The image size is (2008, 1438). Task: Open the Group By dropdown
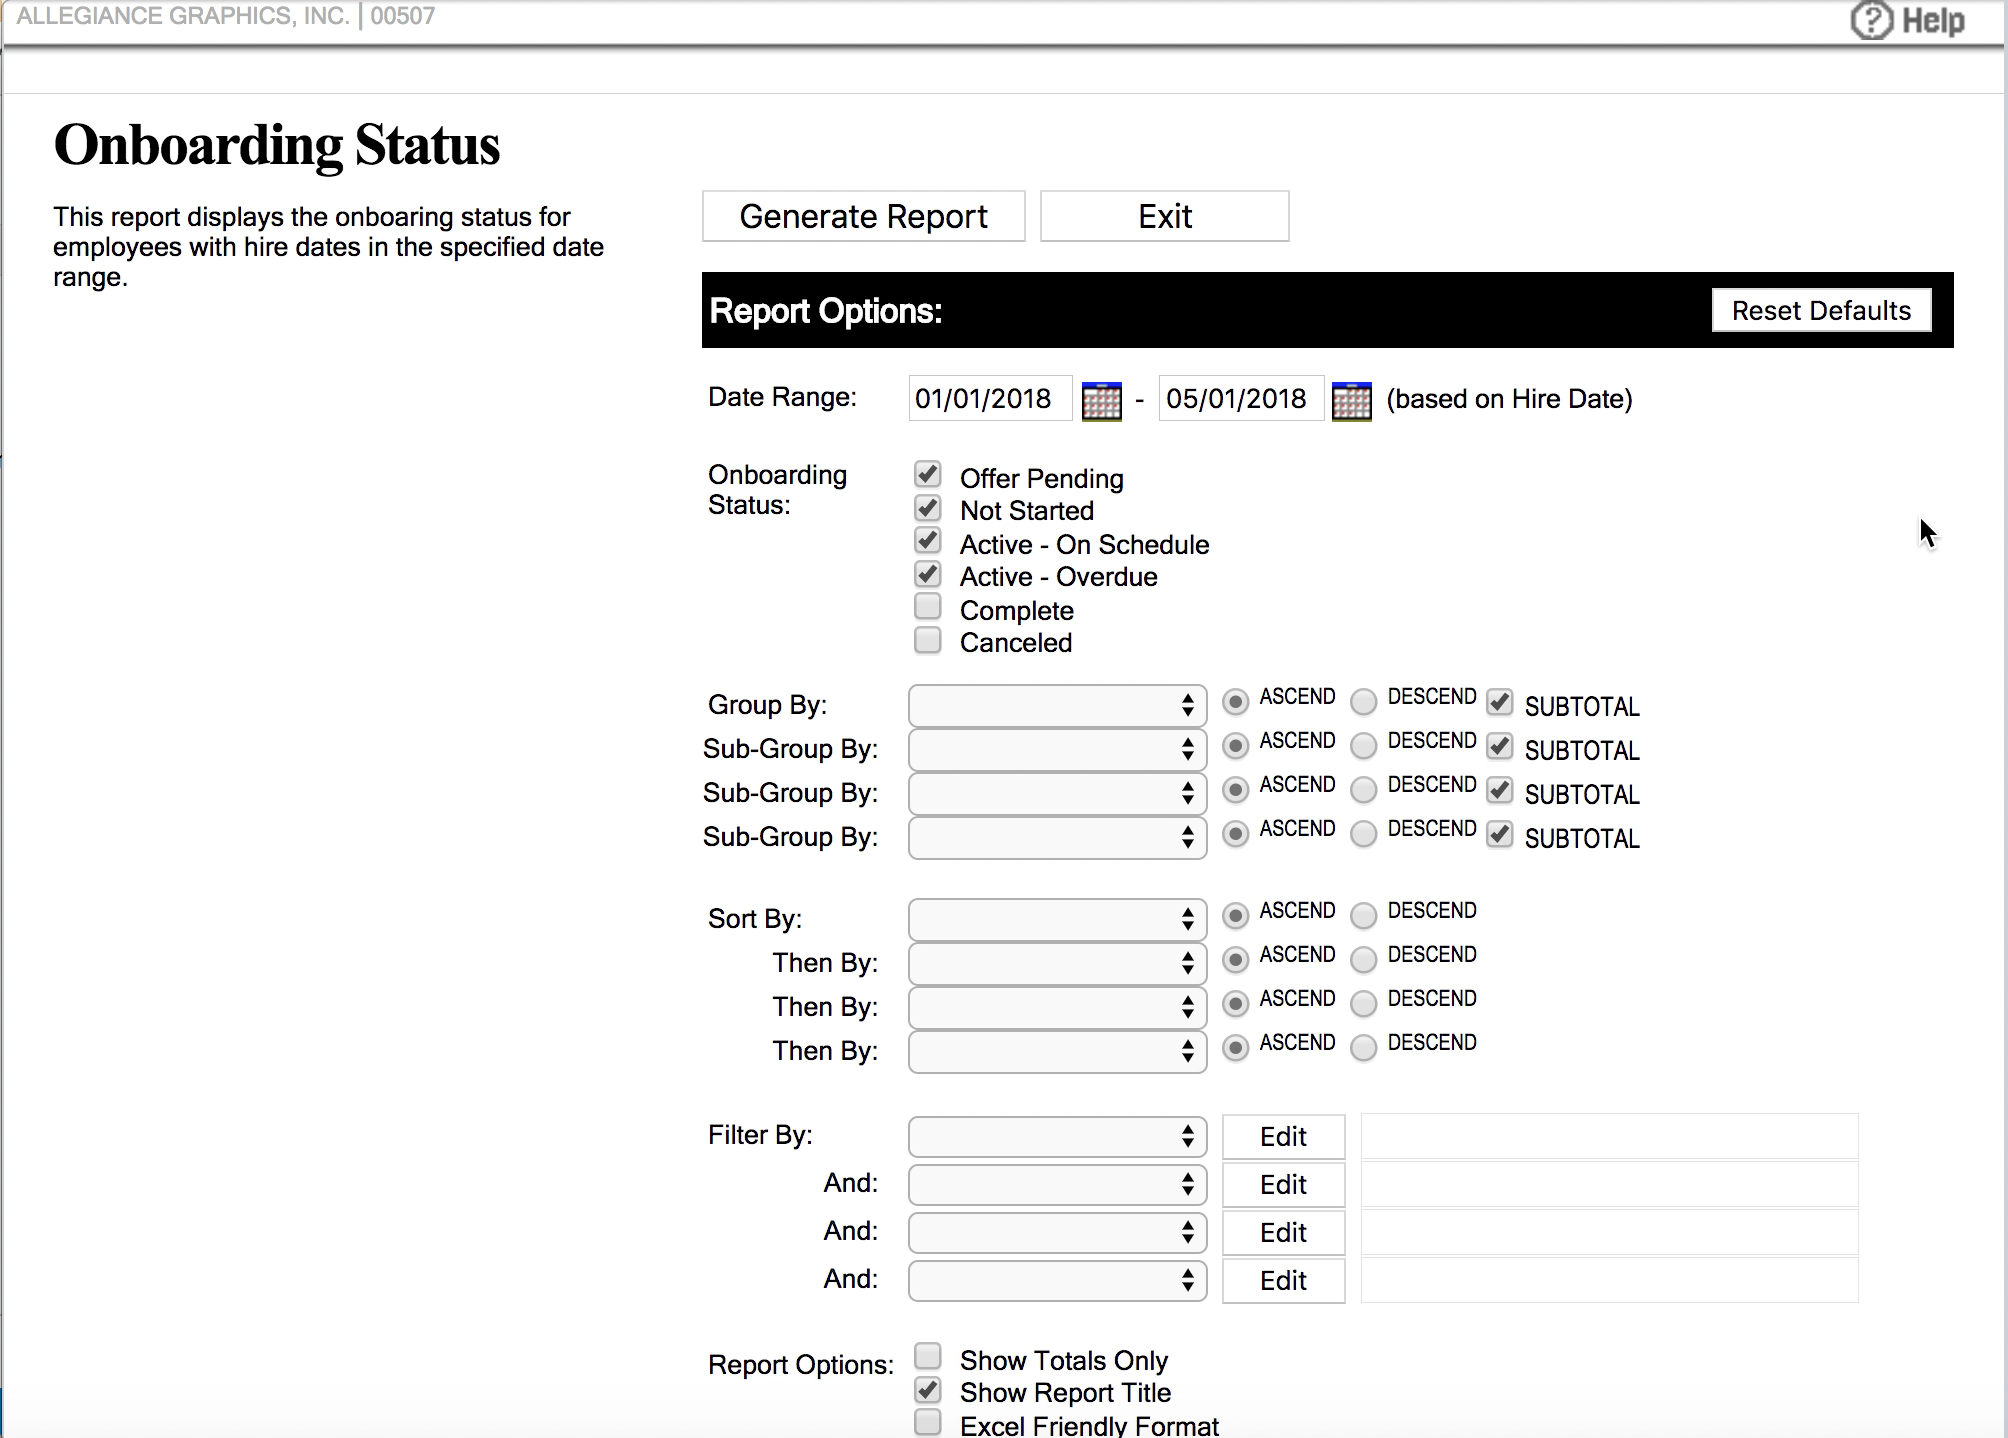[x=1056, y=705]
